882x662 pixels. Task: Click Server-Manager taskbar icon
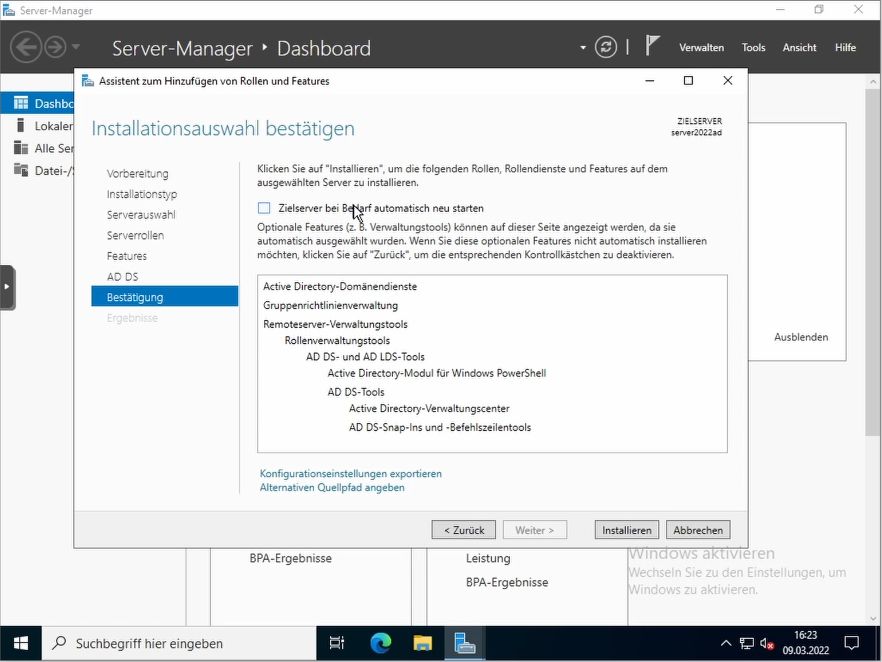click(x=465, y=643)
